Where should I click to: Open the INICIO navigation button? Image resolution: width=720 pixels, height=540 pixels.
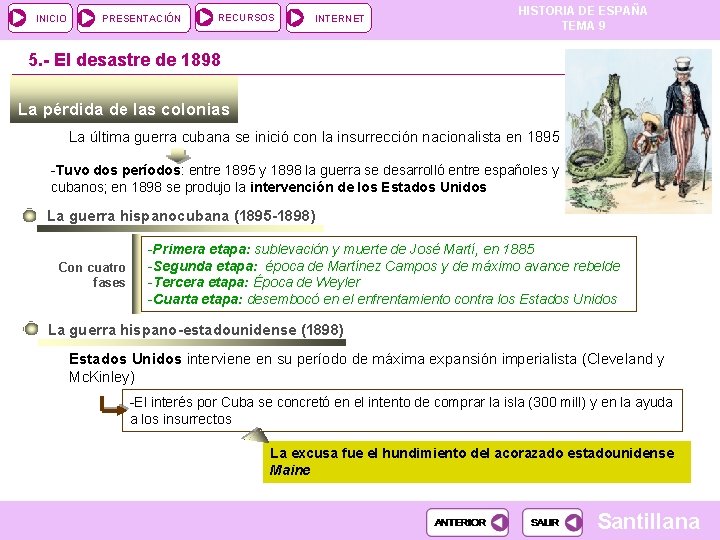coord(40,18)
